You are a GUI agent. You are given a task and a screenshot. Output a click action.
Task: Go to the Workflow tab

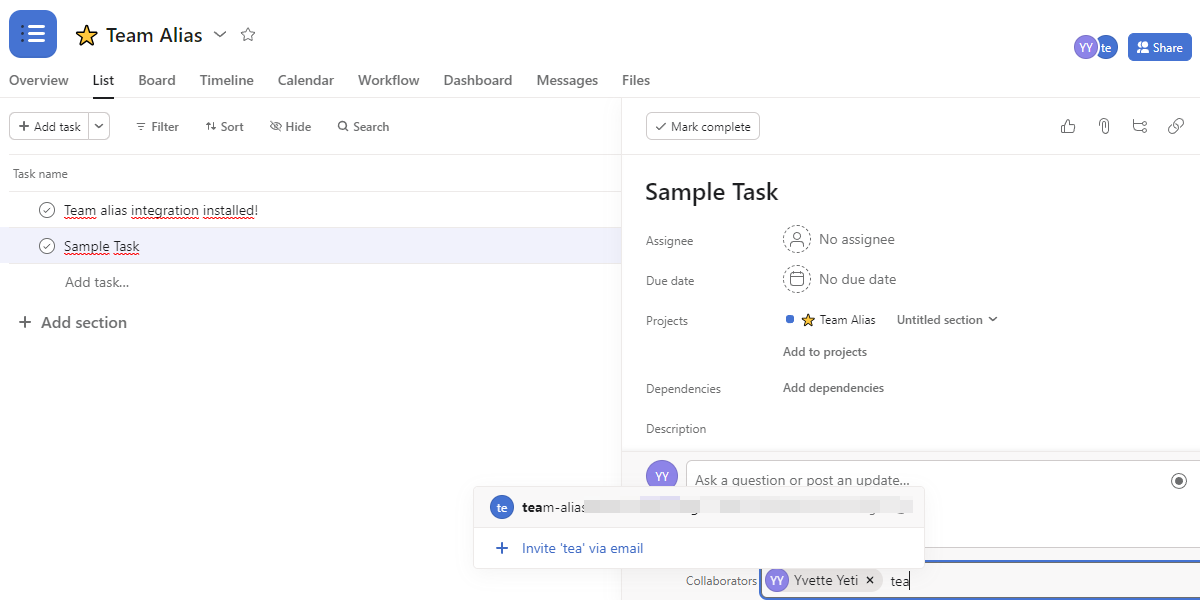pyautogui.click(x=389, y=80)
